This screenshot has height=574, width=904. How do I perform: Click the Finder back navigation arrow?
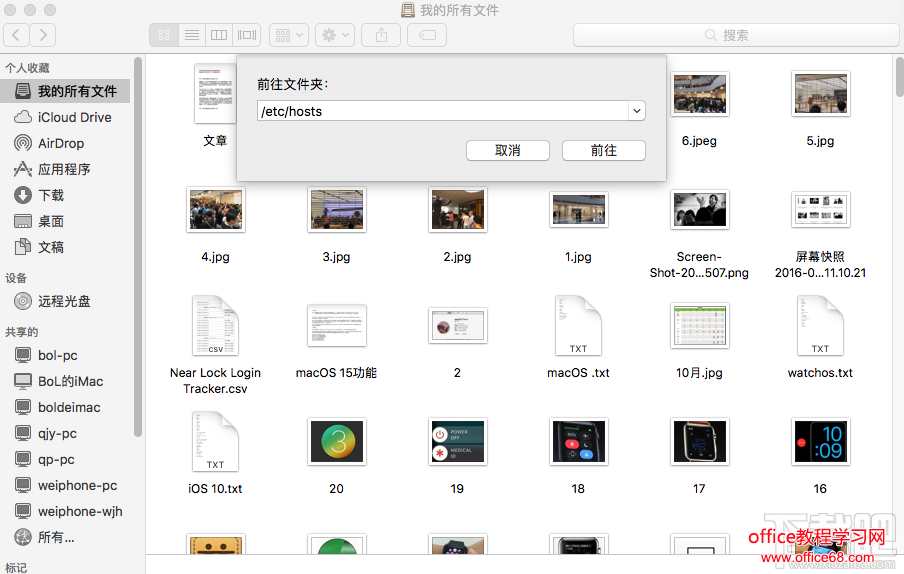[x=16, y=35]
